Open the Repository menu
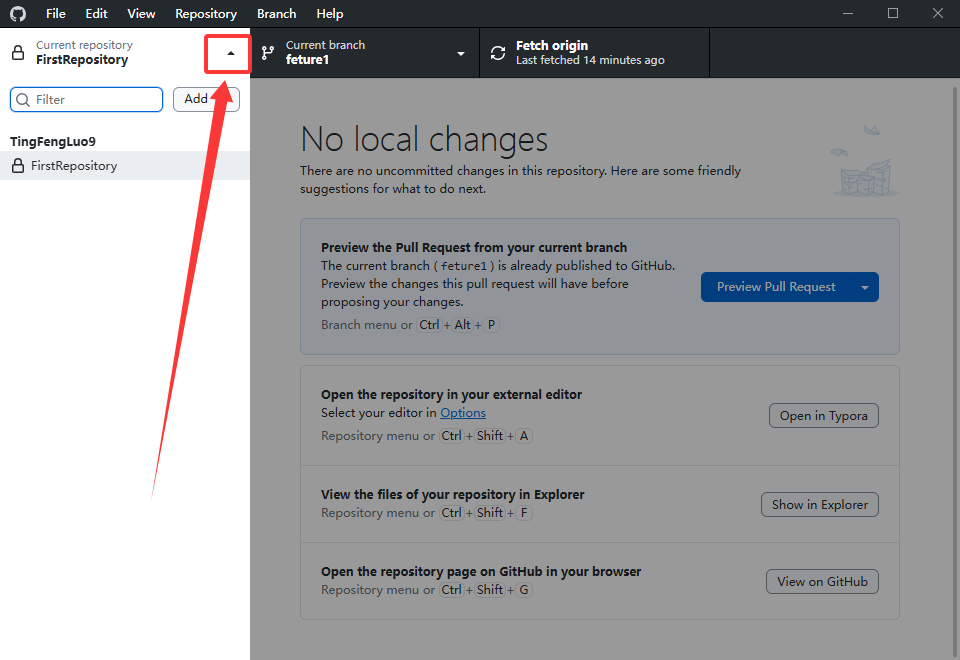 (206, 14)
